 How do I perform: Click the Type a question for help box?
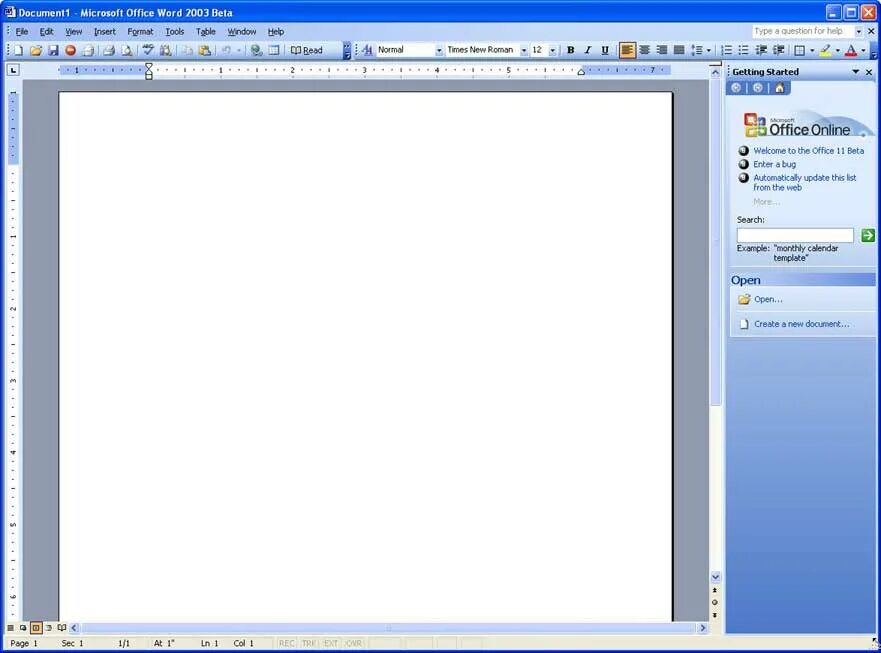point(803,31)
